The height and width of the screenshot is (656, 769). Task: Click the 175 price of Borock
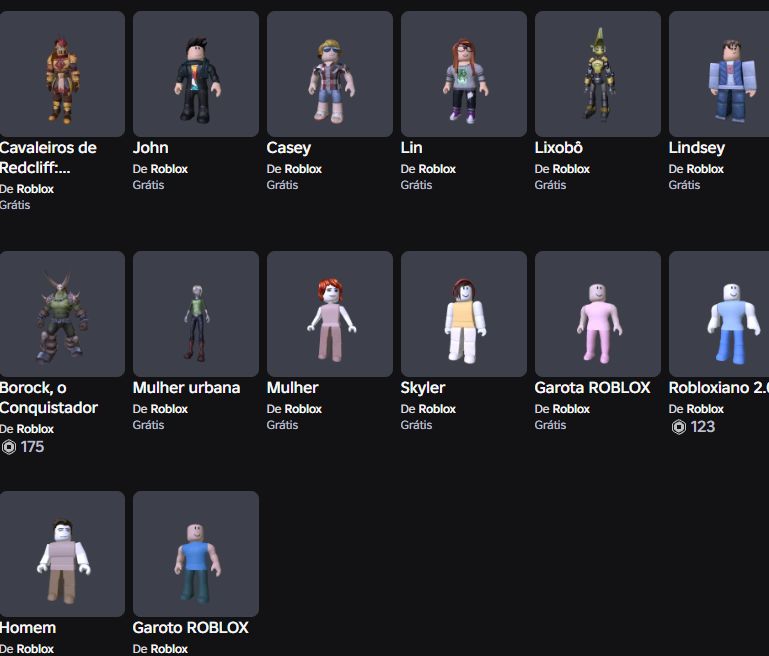pos(32,447)
